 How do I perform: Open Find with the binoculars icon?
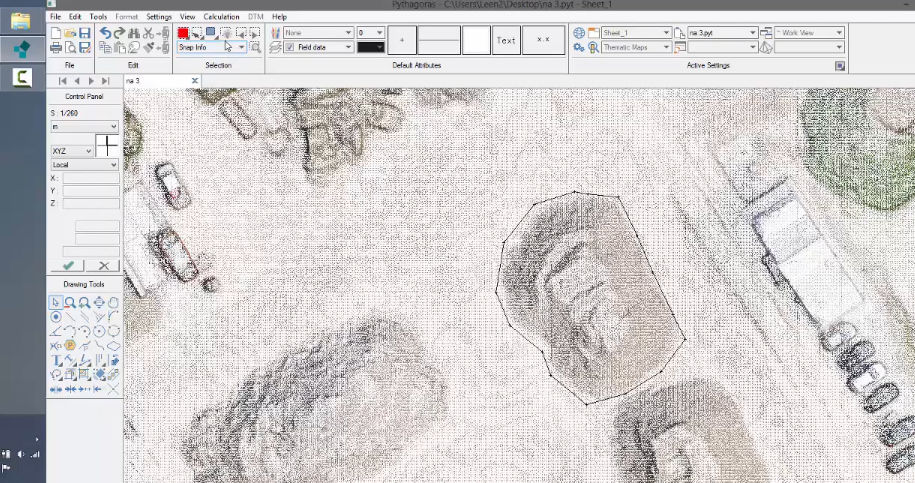tap(134, 33)
